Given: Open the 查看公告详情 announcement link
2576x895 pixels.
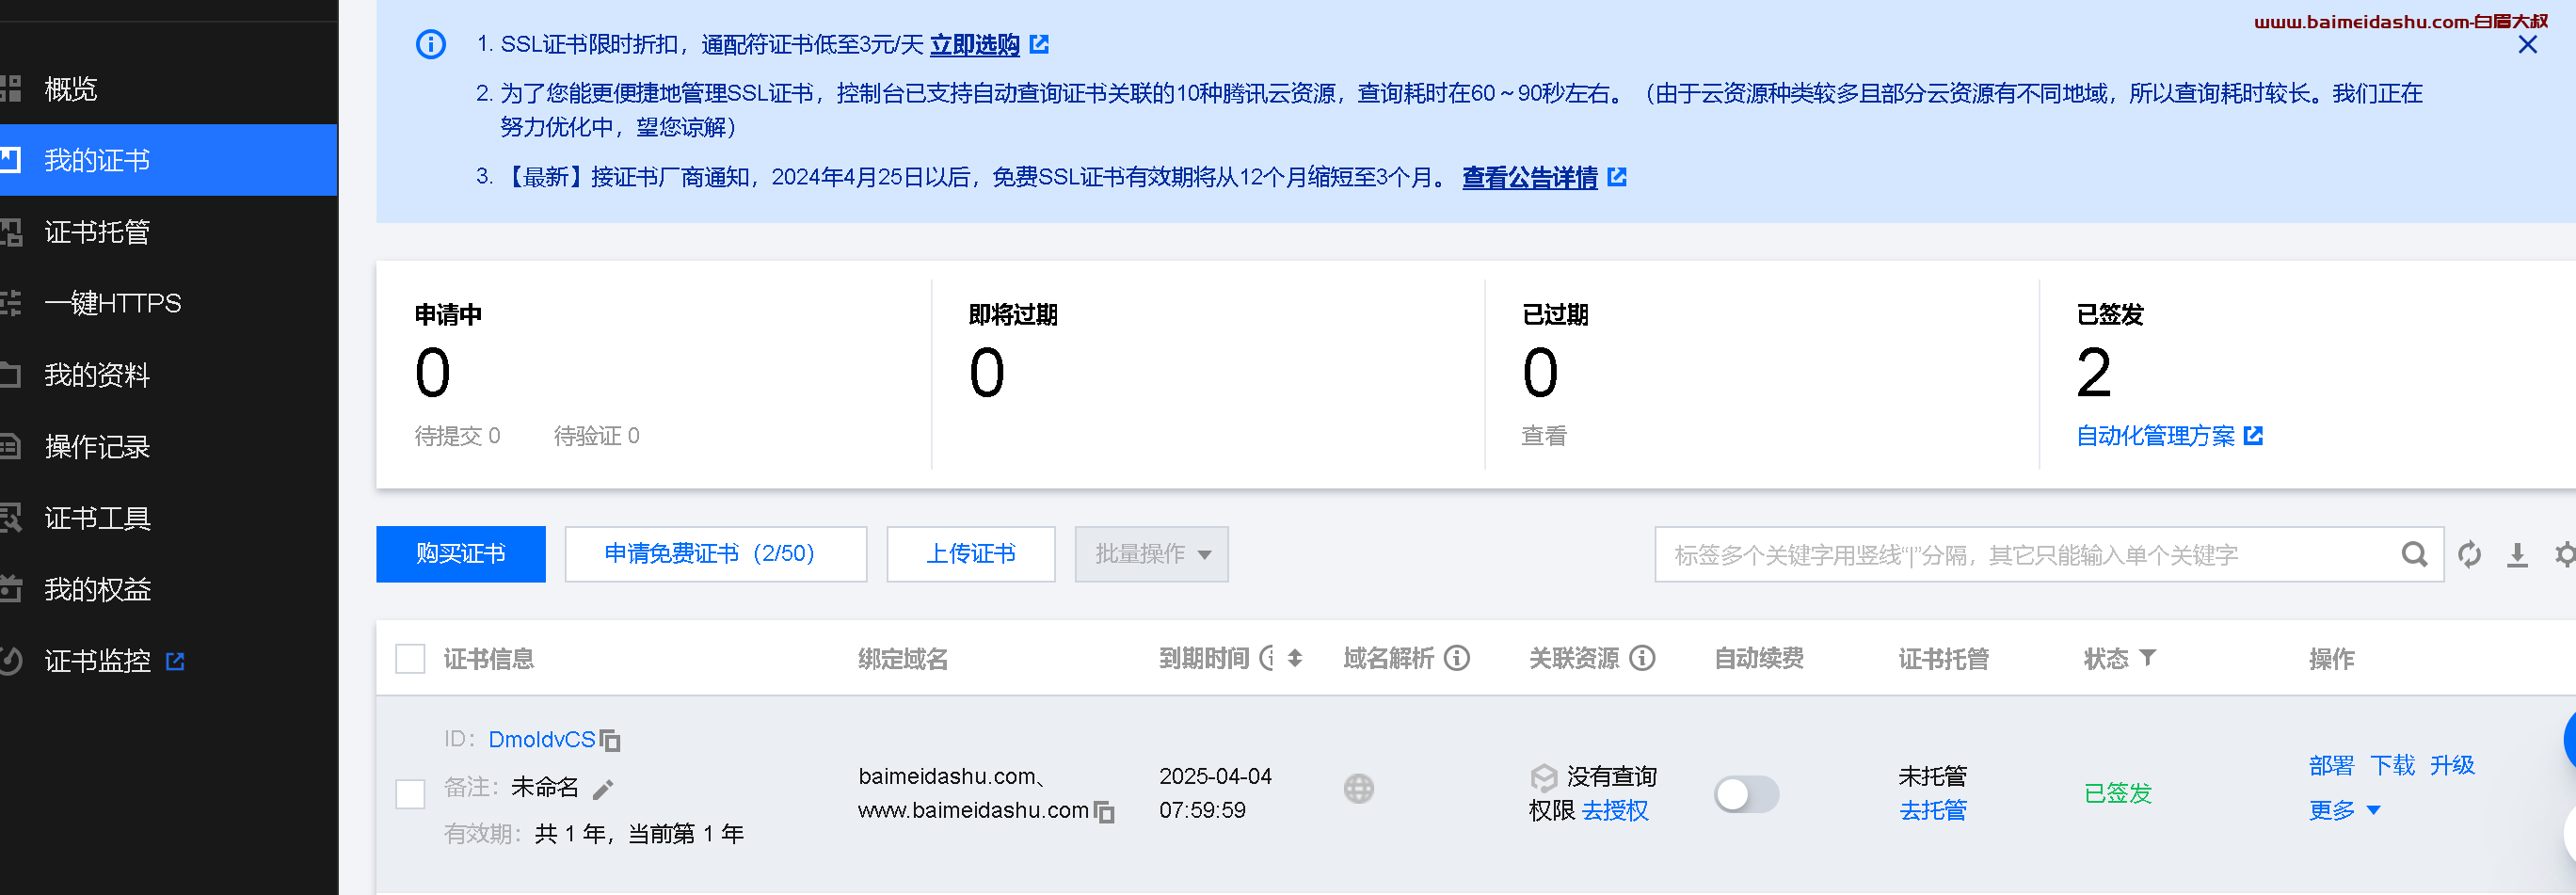Looking at the screenshot, I should tap(1529, 177).
